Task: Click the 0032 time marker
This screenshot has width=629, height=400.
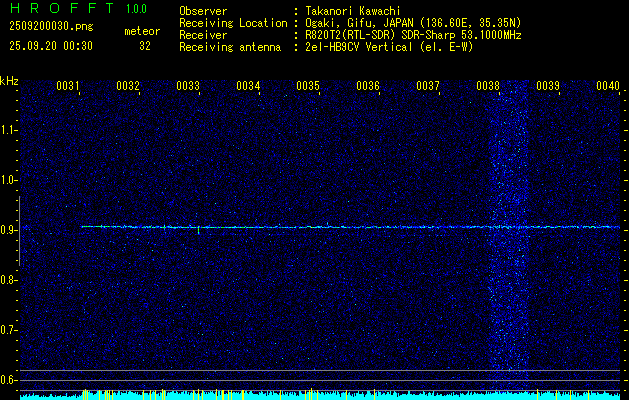Action: (x=128, y=86)
